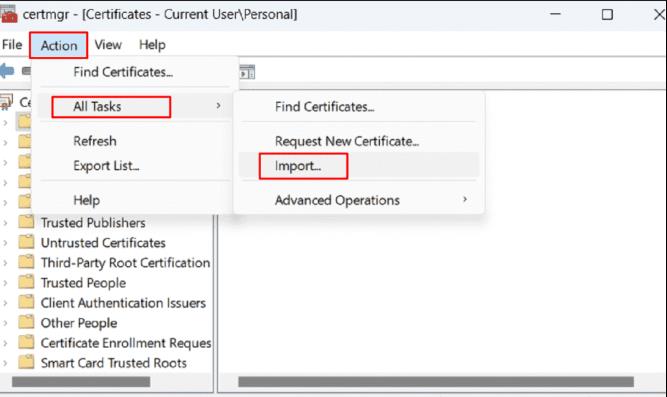The height and width of the screenshot is (397, 667).
Task: Expand Untrusted Certificates tree node
Action: (x=6, y=243)
